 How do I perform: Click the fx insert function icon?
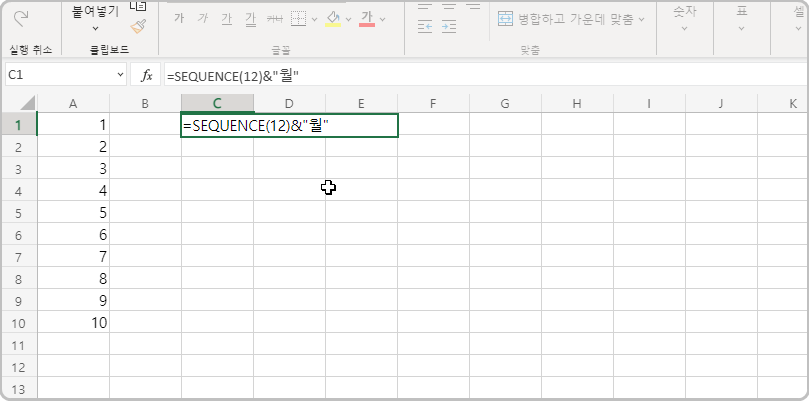tap(147, 75)
